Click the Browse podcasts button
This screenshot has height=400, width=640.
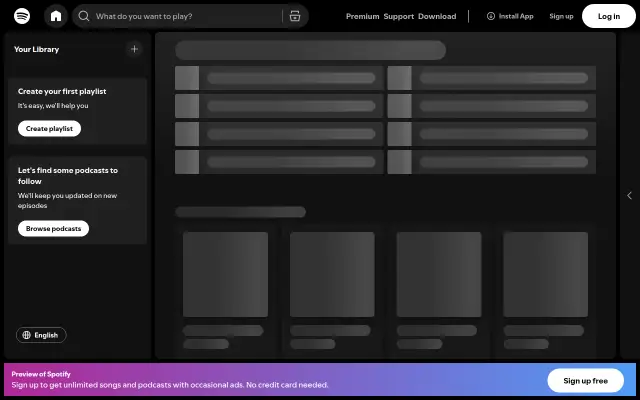tap(53, 229)
